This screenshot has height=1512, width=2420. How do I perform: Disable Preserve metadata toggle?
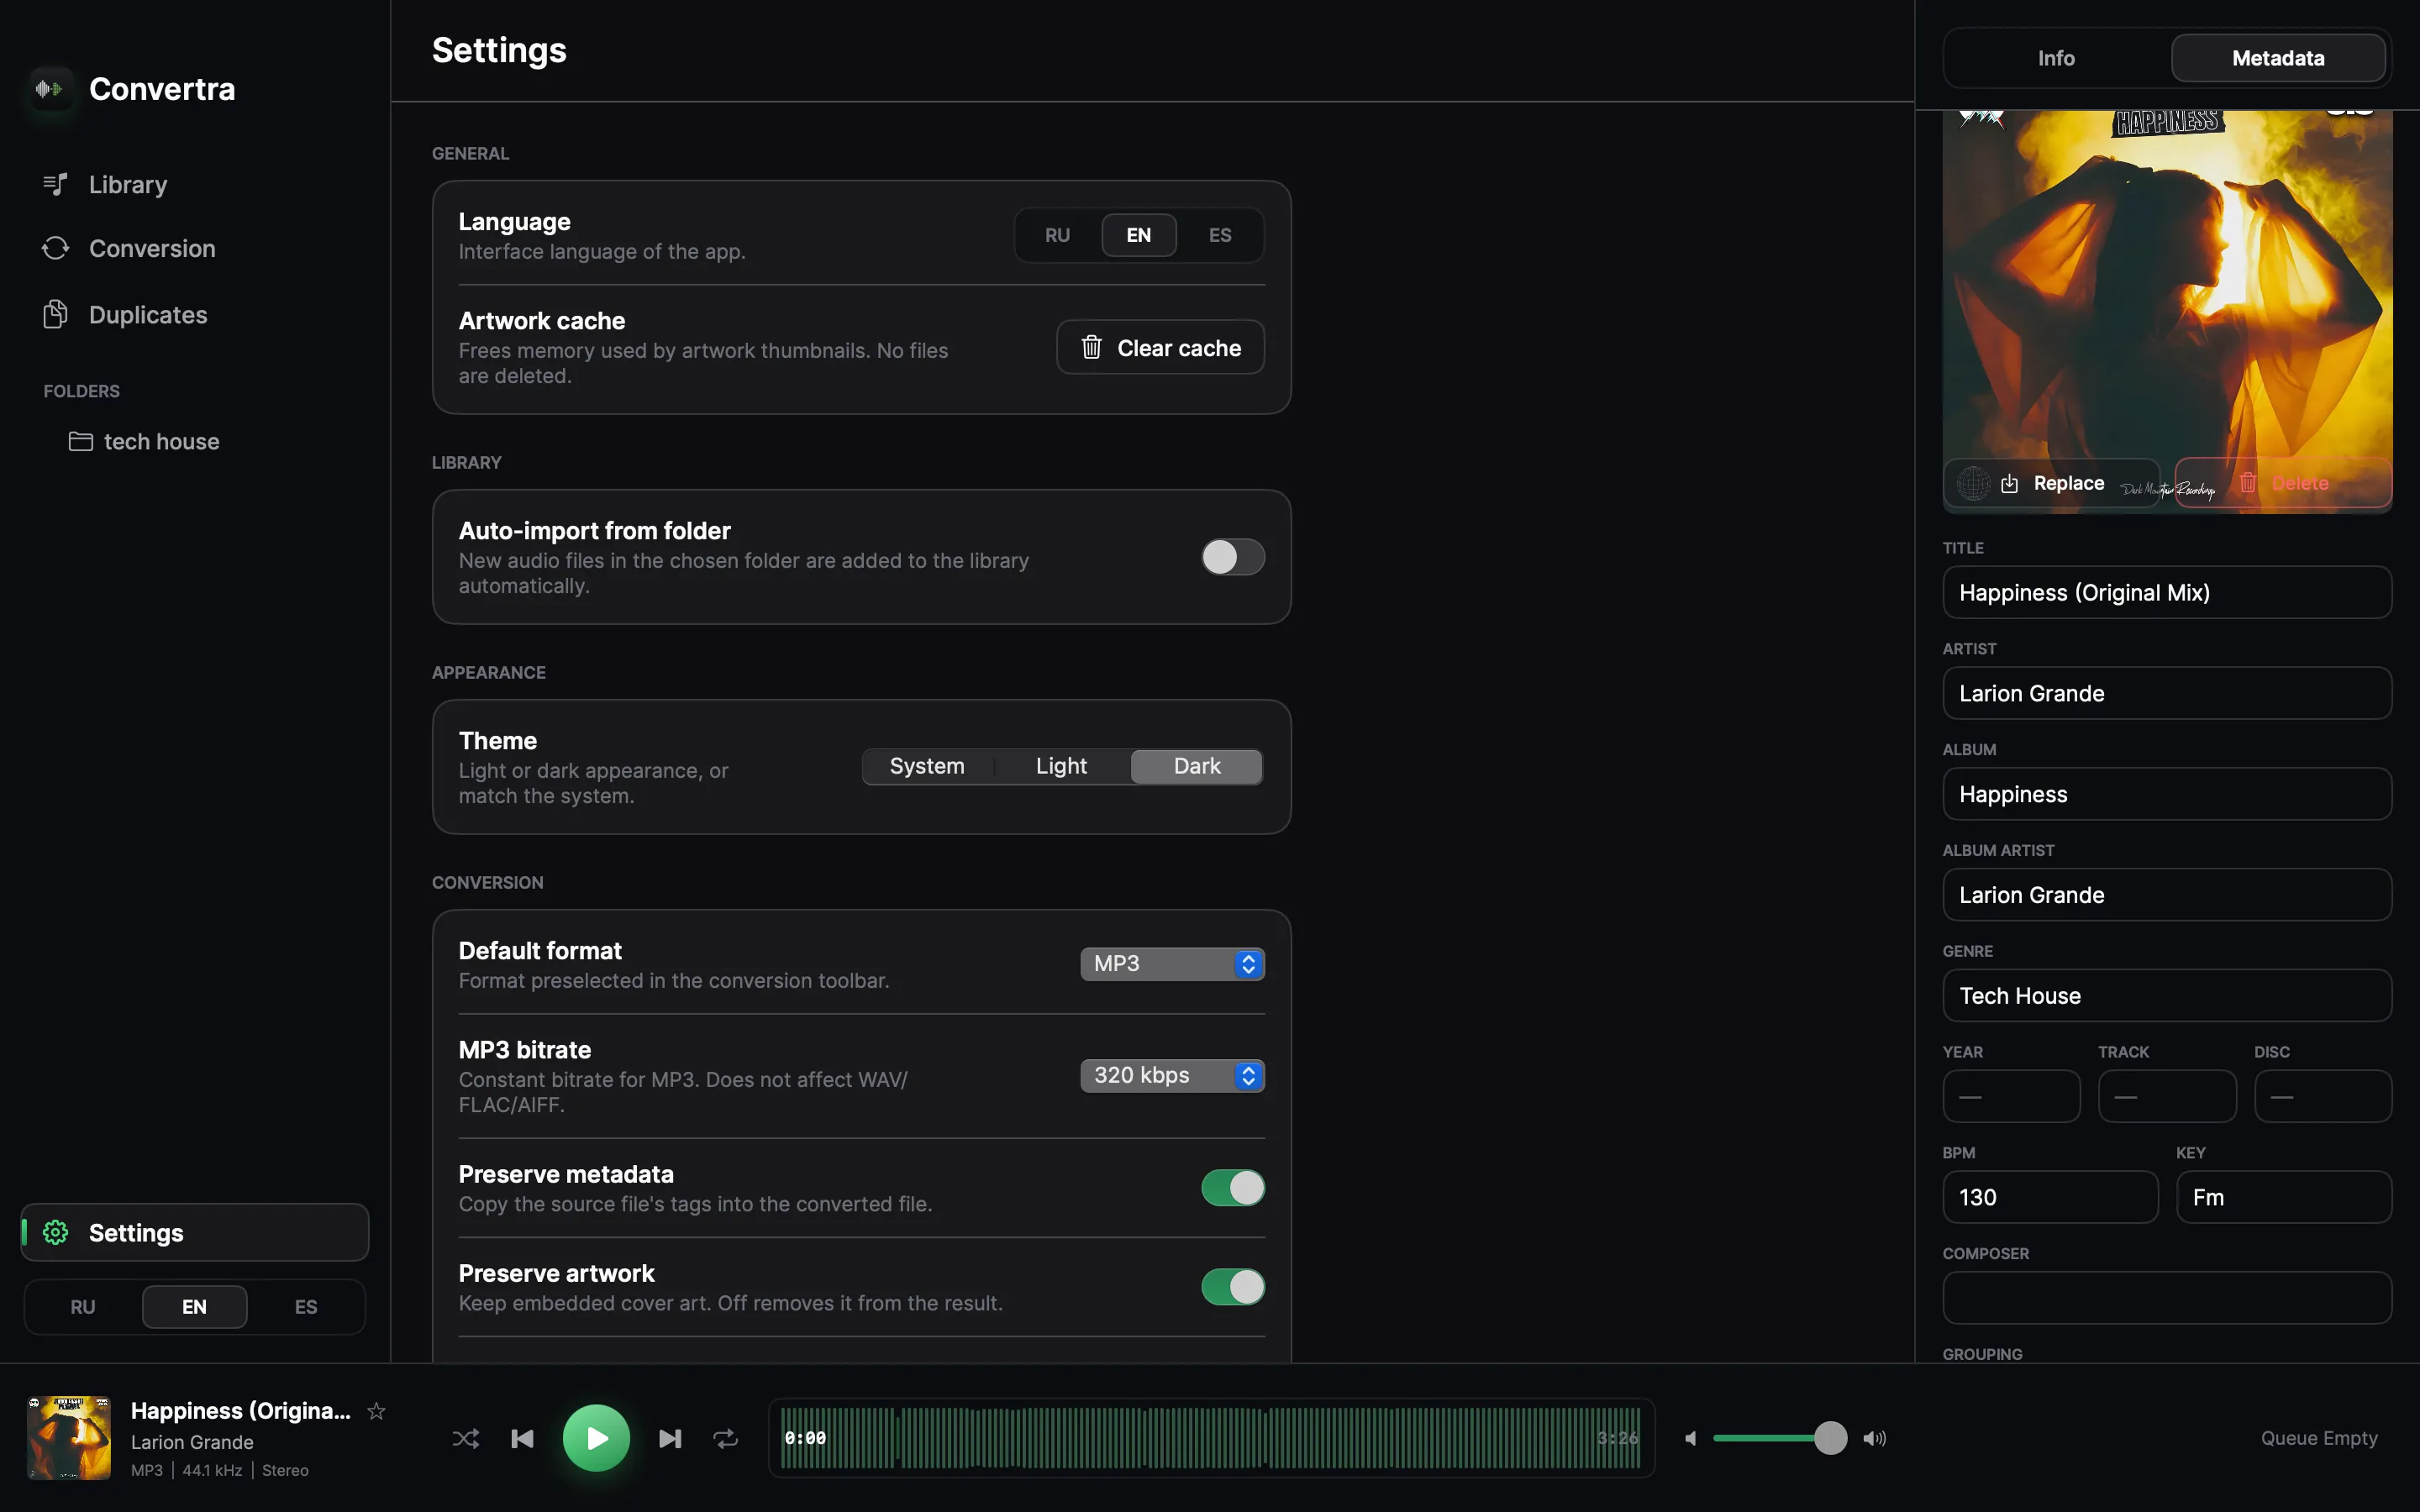coord(1233,1188)
